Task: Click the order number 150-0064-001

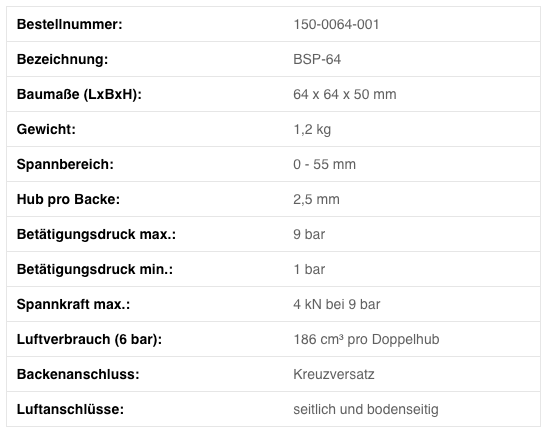Action: click(336, 24)
